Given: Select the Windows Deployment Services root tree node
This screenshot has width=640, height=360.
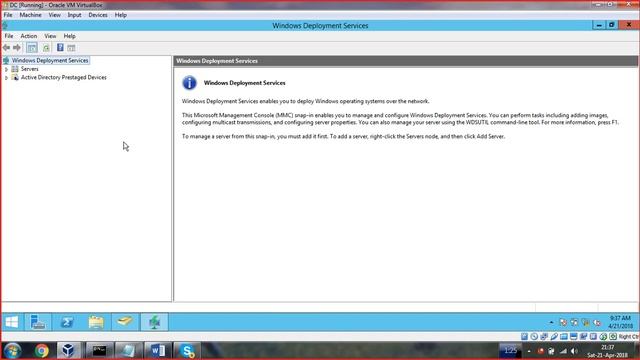Looking at the screenshot, I should point(50,60).
